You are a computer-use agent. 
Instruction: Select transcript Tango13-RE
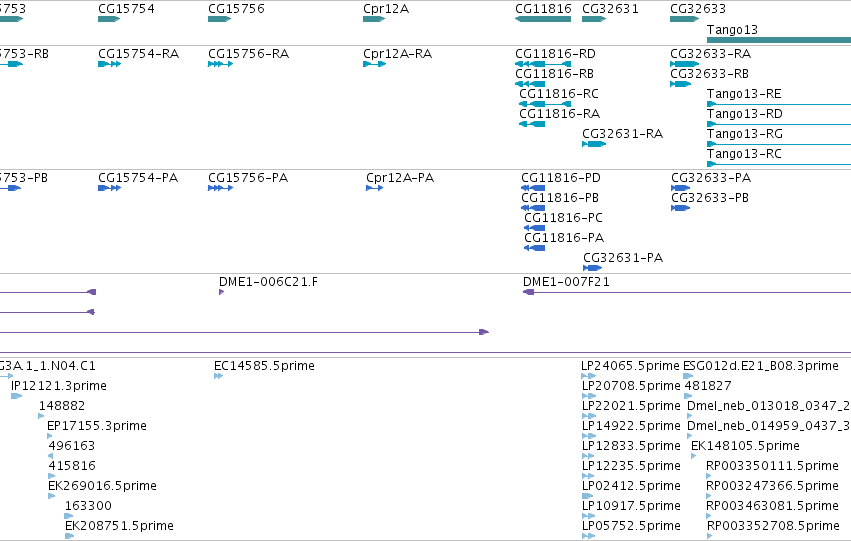(x=744, y=94)
